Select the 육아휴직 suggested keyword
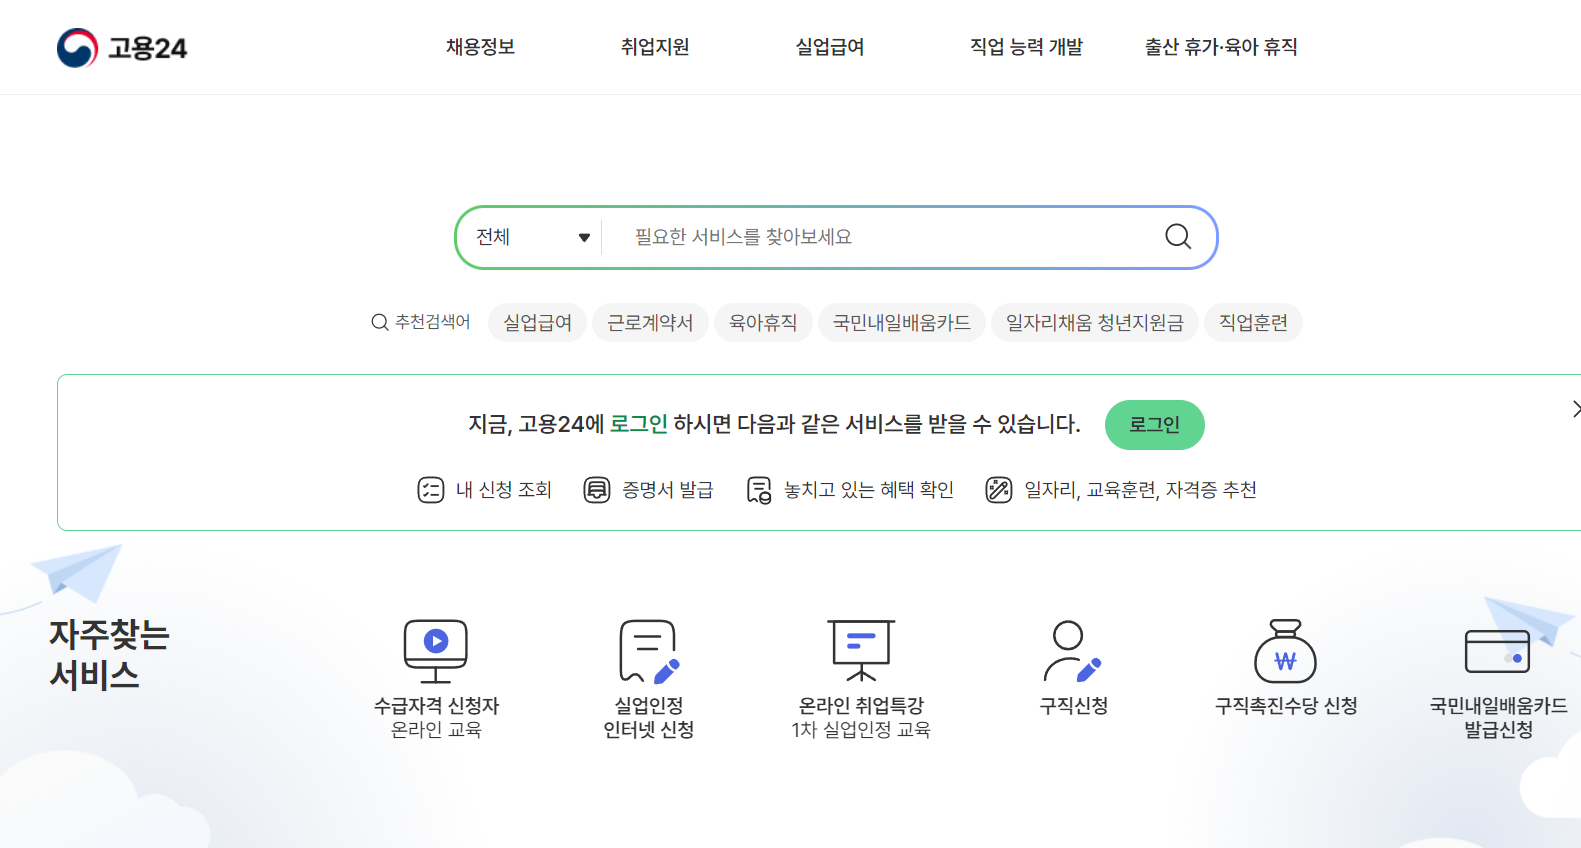The height and width of the screenshot is (848, 1581). coord(763,322)
